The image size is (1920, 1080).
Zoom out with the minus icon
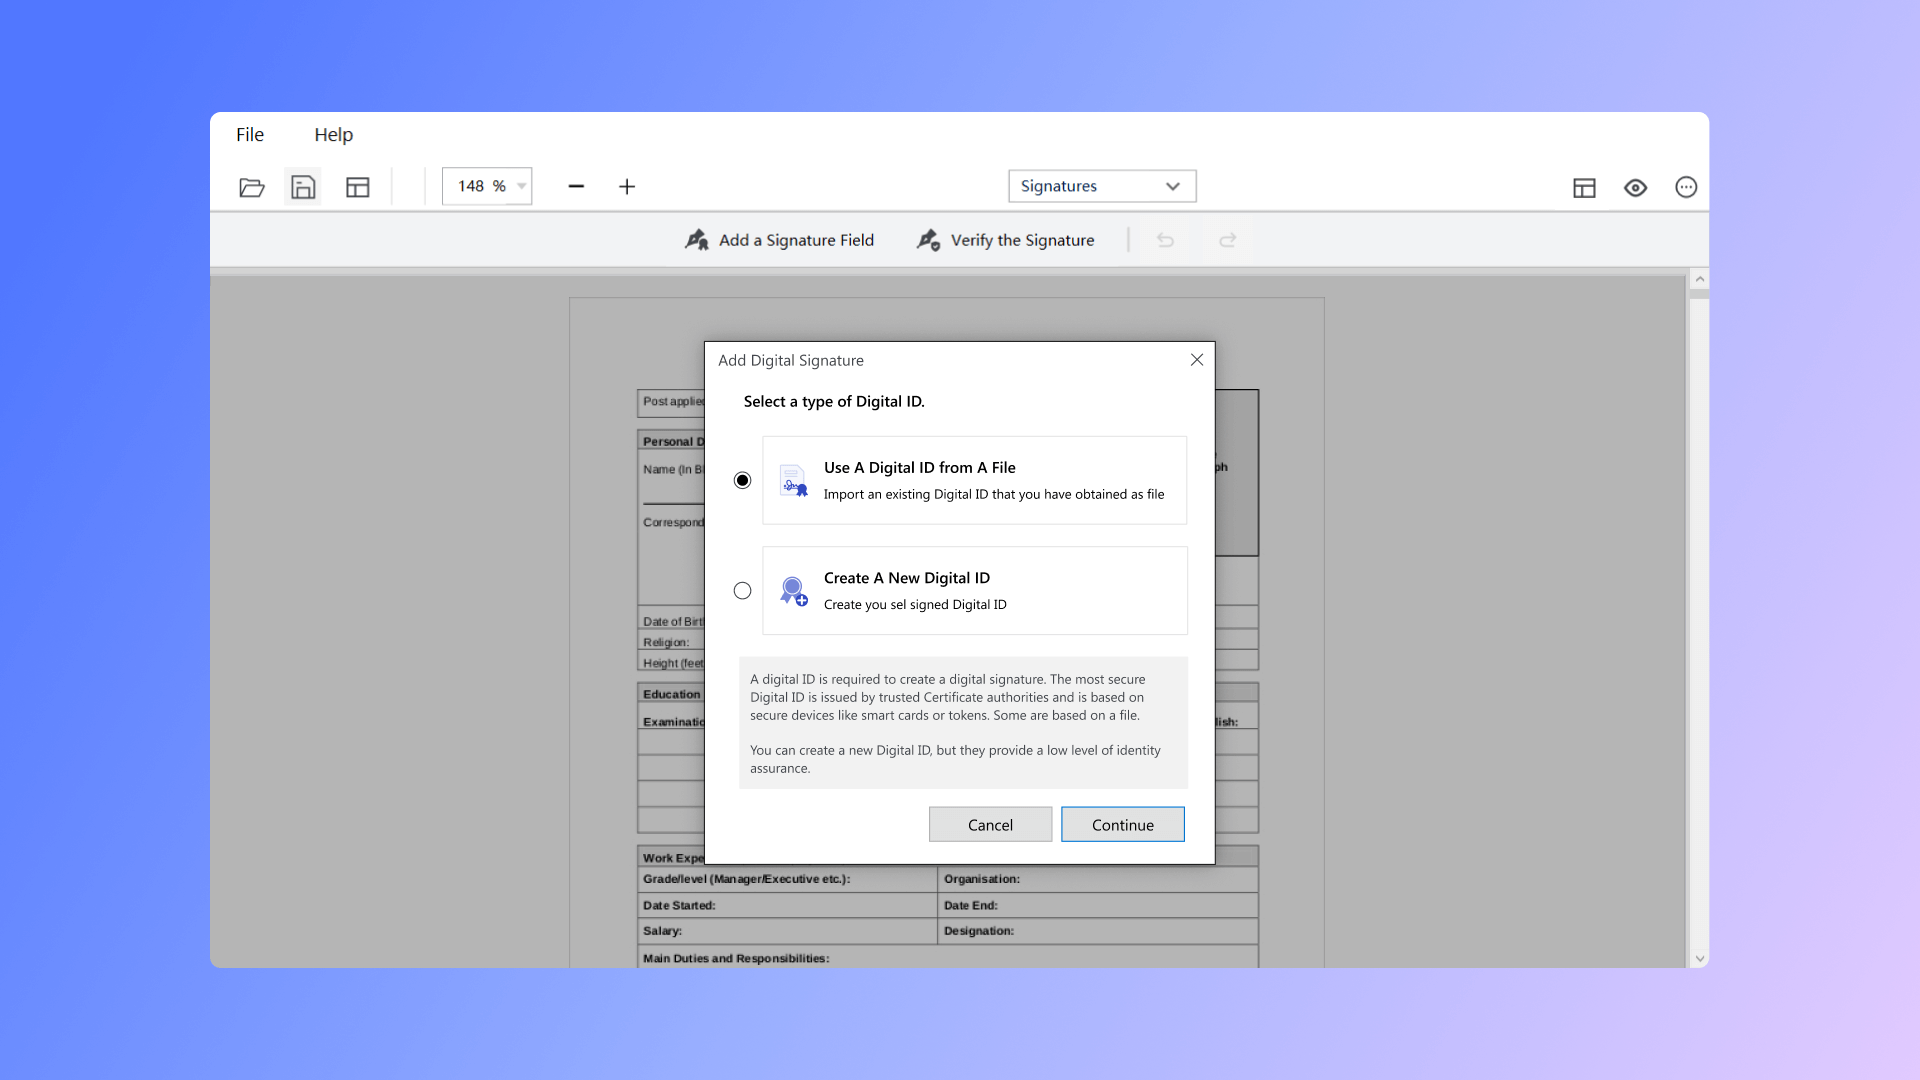coord(577,187)
